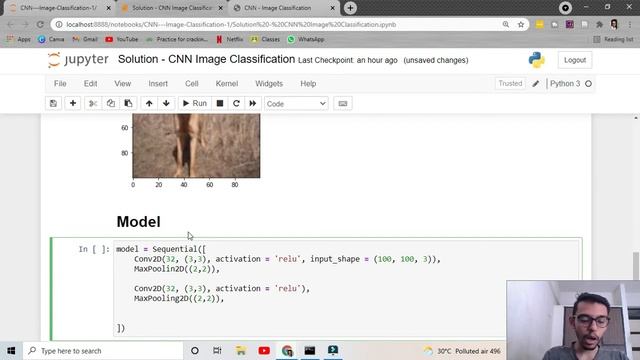Log out with the Logout button

575,60
